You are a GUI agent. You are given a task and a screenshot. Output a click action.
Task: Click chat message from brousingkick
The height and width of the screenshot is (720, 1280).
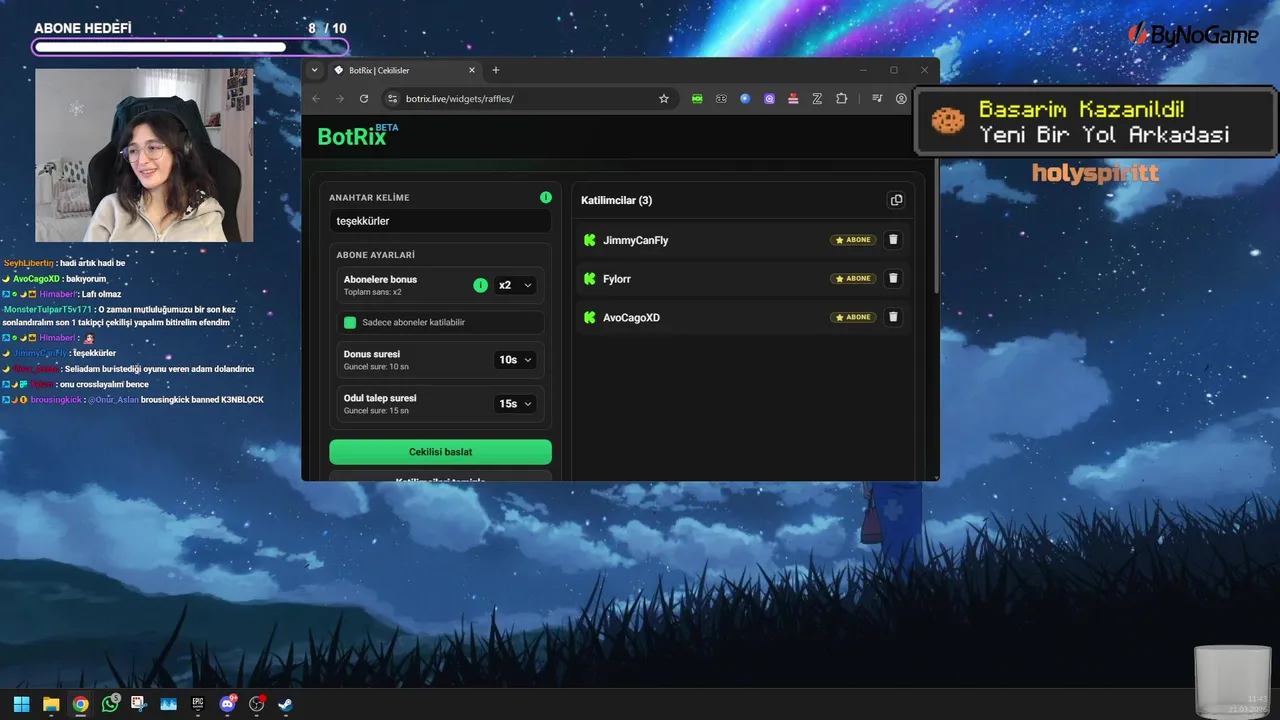(x=133, y=399)
